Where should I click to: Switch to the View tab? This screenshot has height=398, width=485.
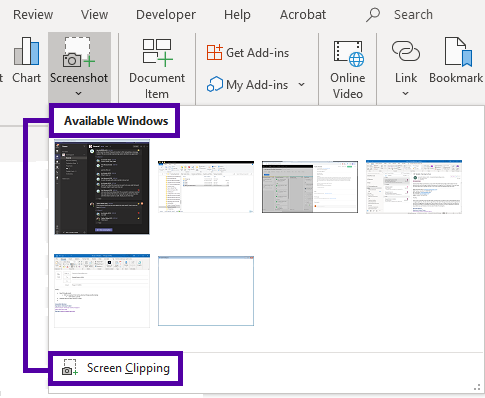(x=94, y=15)
